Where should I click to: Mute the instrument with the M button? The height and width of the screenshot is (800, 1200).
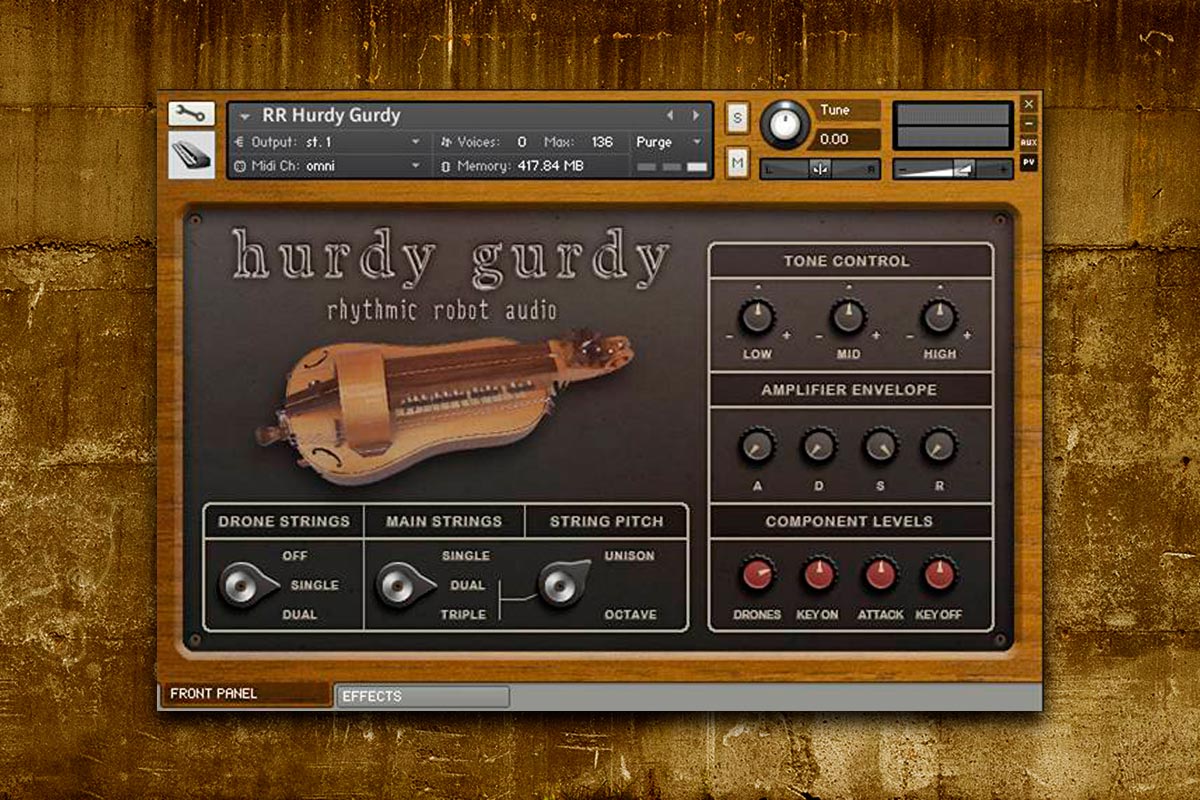[737, 162]
